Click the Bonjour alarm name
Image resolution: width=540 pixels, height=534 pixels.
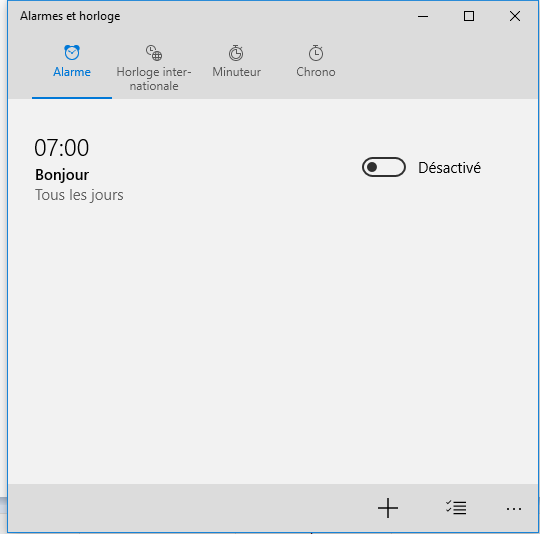(62, 175)
